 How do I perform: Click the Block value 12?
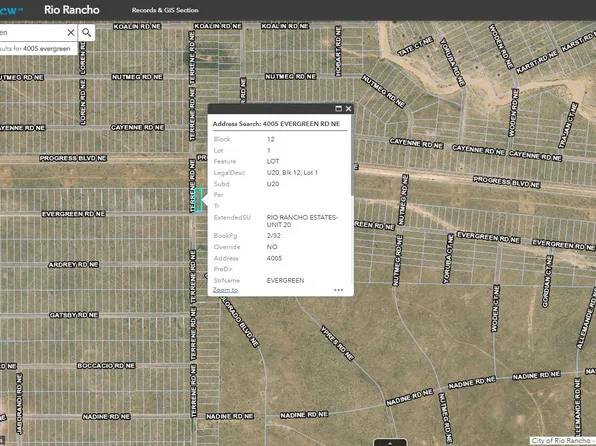[271, 139]
